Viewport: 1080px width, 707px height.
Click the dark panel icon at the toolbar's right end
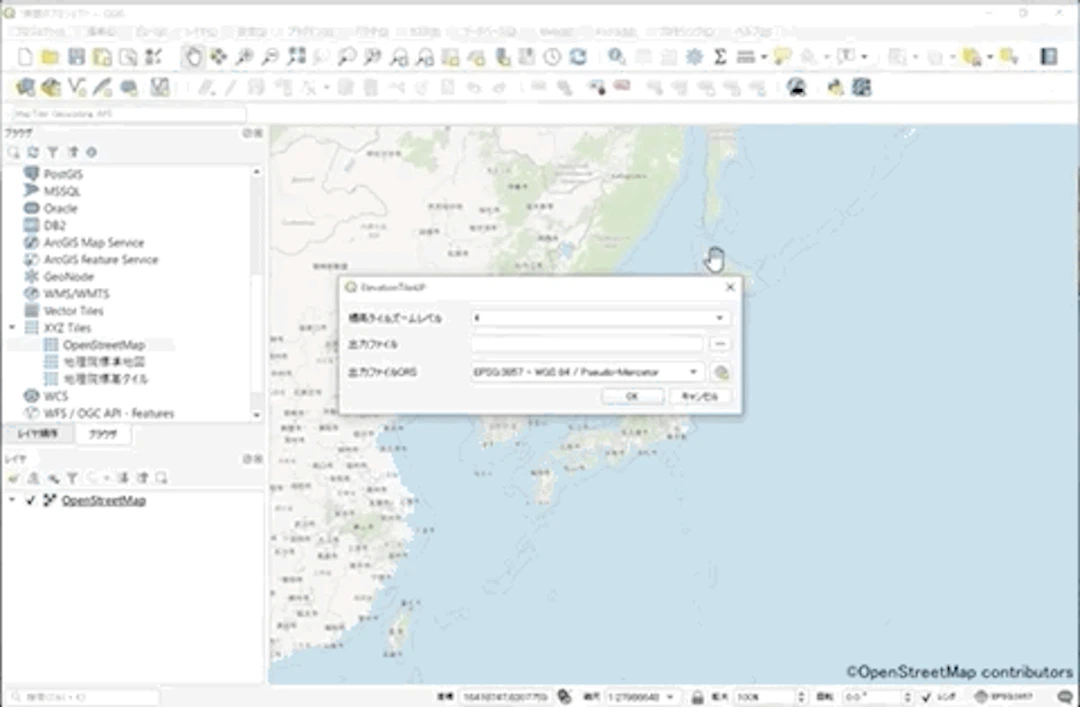1048,57
